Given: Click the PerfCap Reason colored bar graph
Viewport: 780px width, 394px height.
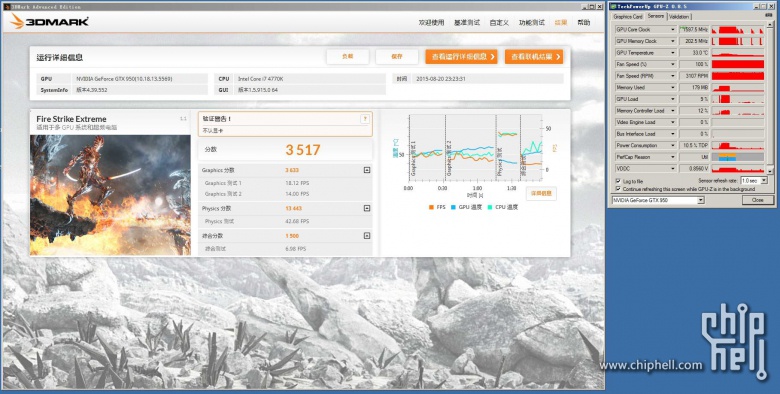Looking at the screenshot, I should [x=738, y=157].
